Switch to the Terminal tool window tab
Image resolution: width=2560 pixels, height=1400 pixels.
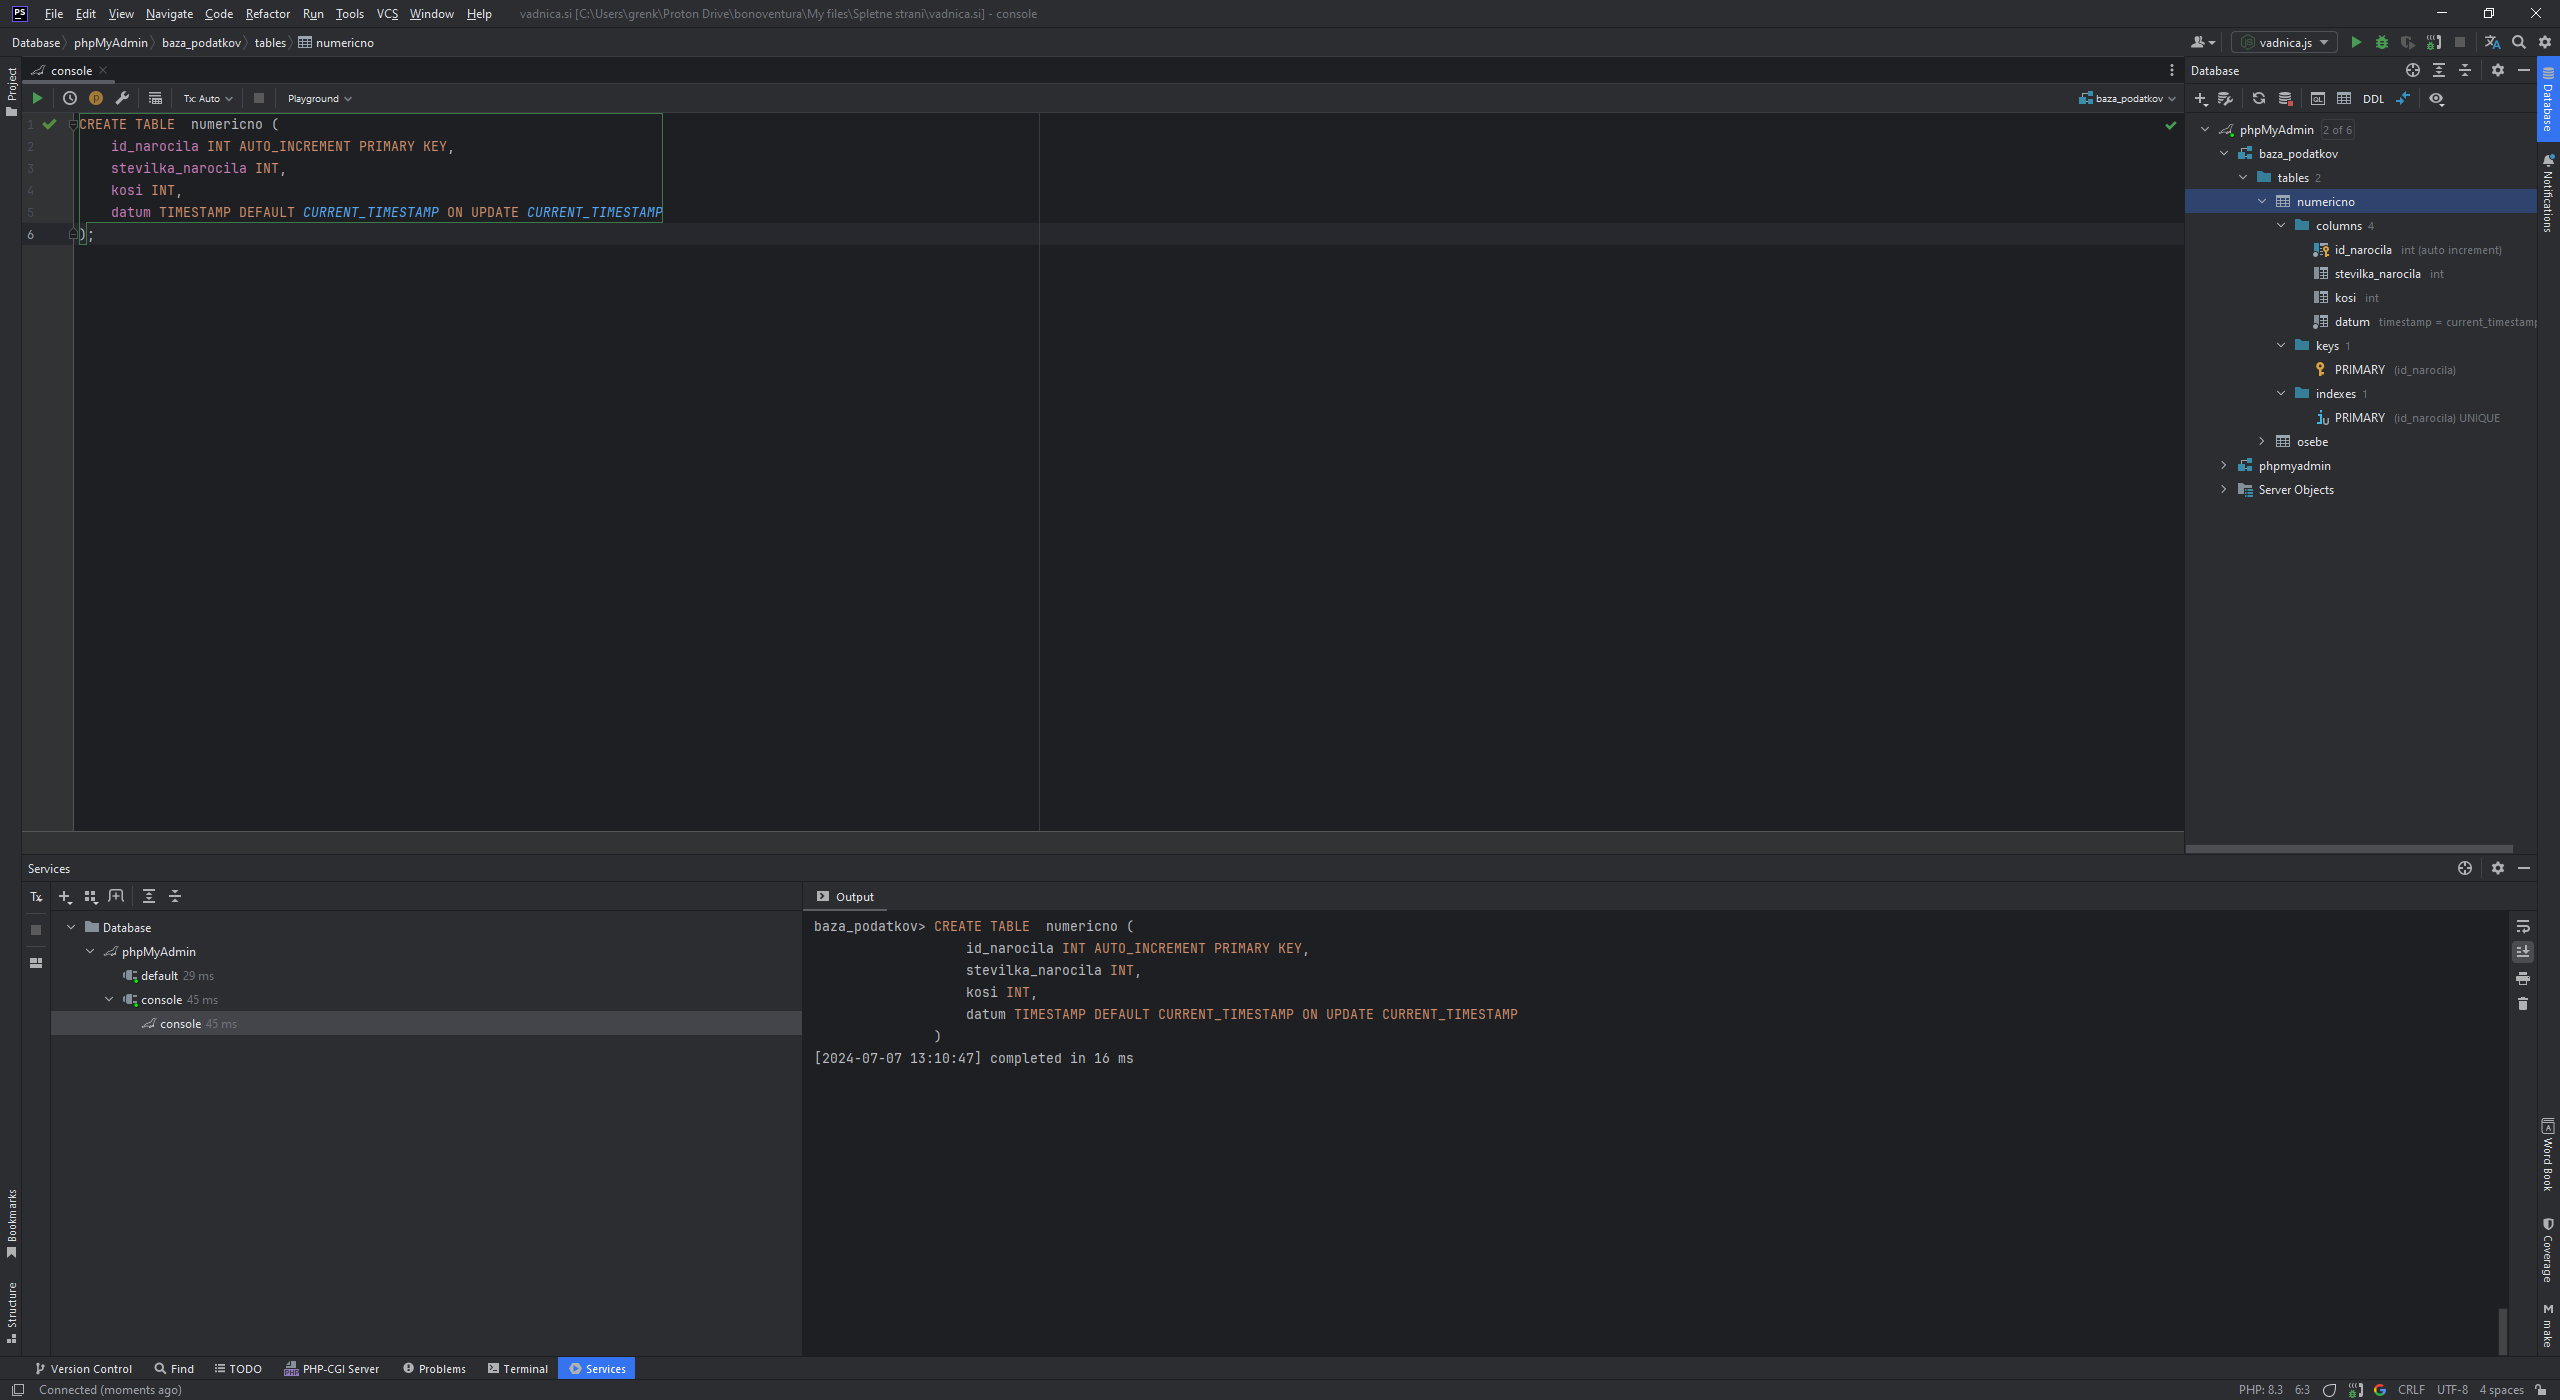click(517, 1369)
